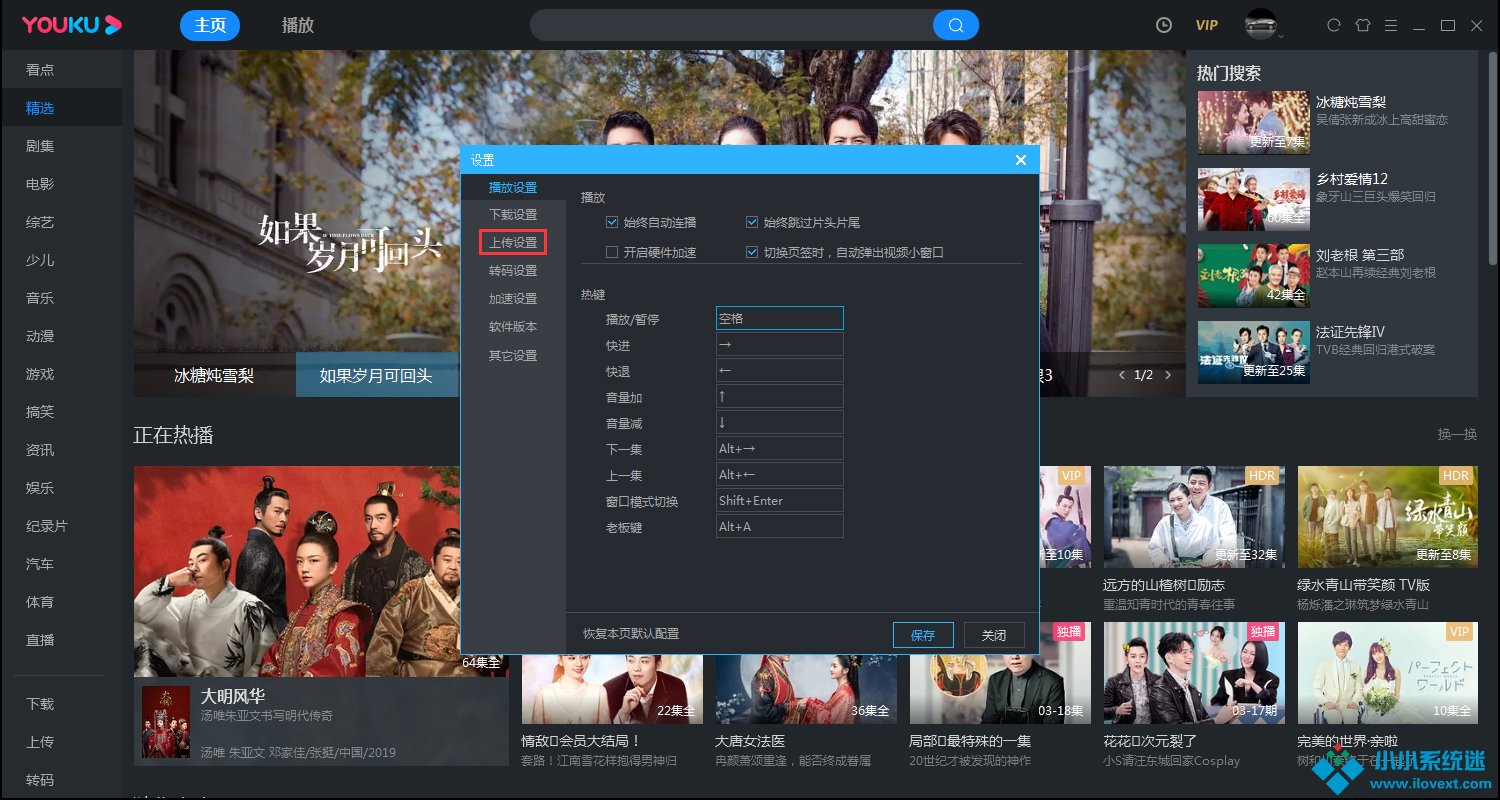Viewport: 1500px width, 800px height.
Task: Click the 播放/暂停 hotkey field
Action: (x=779, y=318)
